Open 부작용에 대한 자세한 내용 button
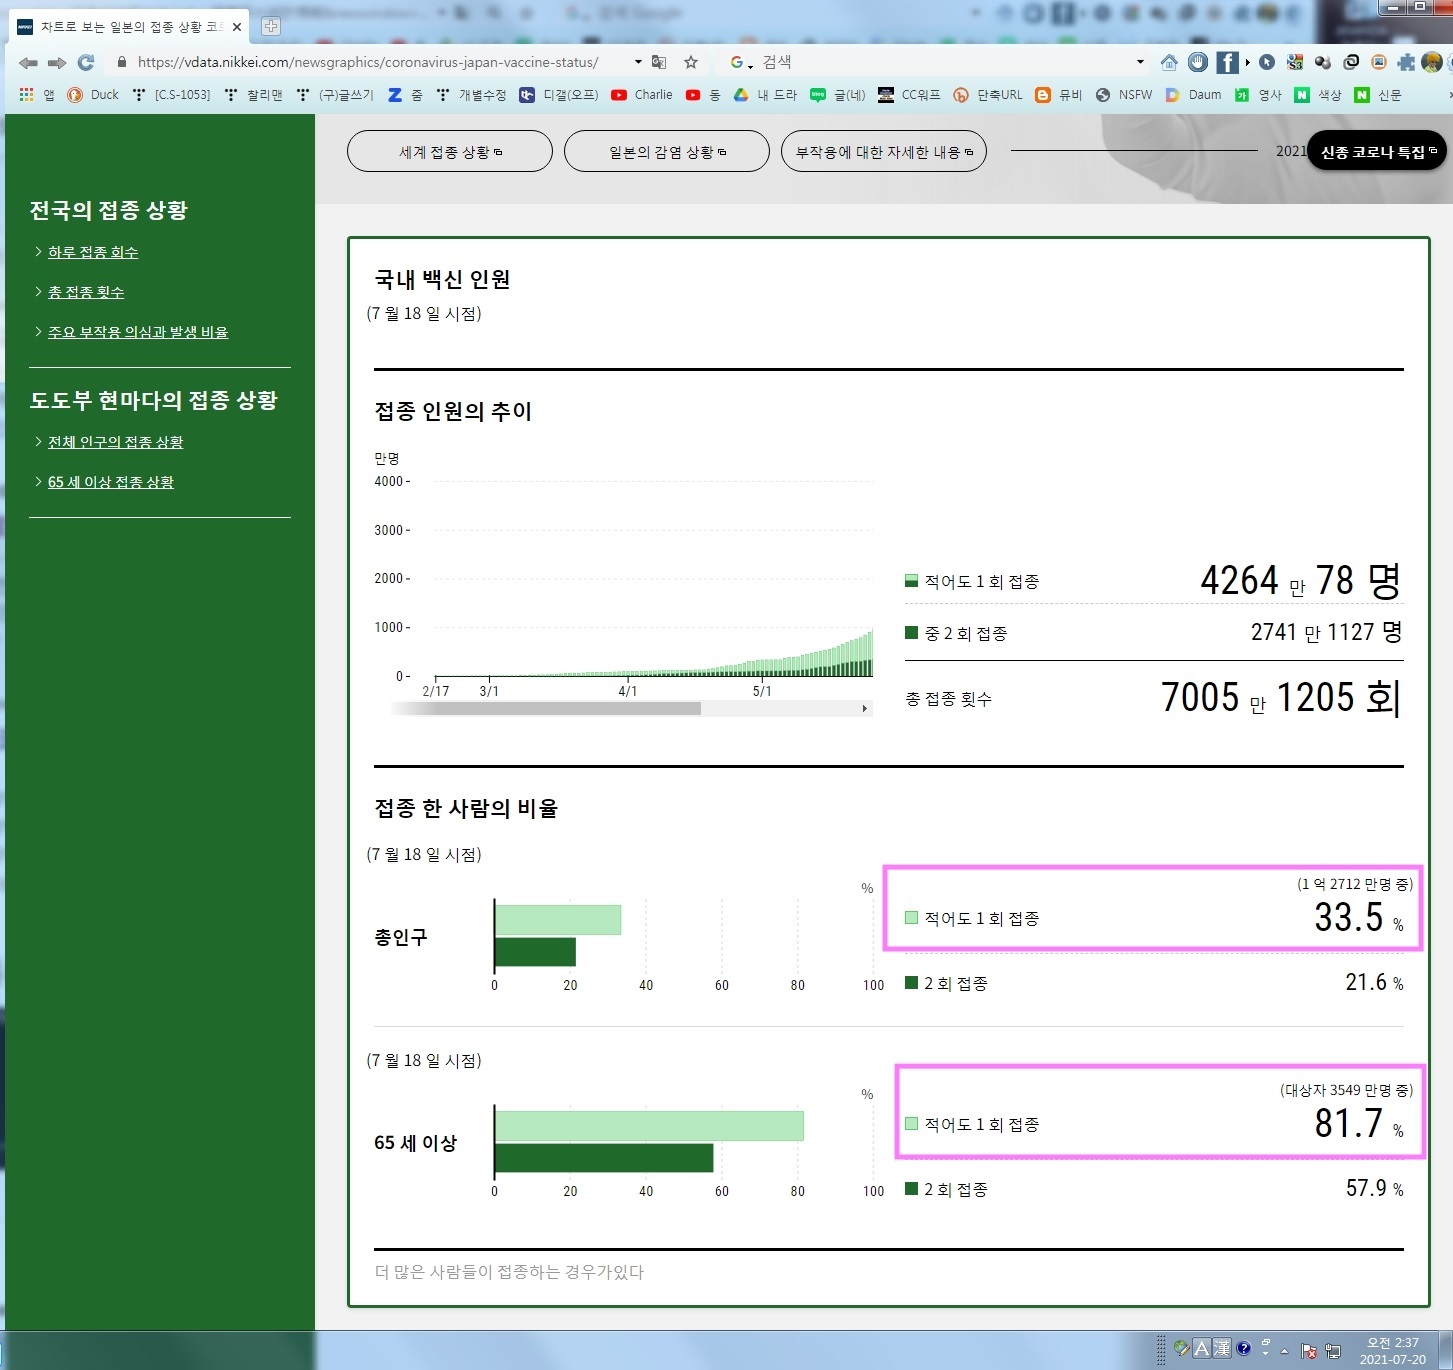The height and width of the screenshot is (1370, 1453). (884, 151)
